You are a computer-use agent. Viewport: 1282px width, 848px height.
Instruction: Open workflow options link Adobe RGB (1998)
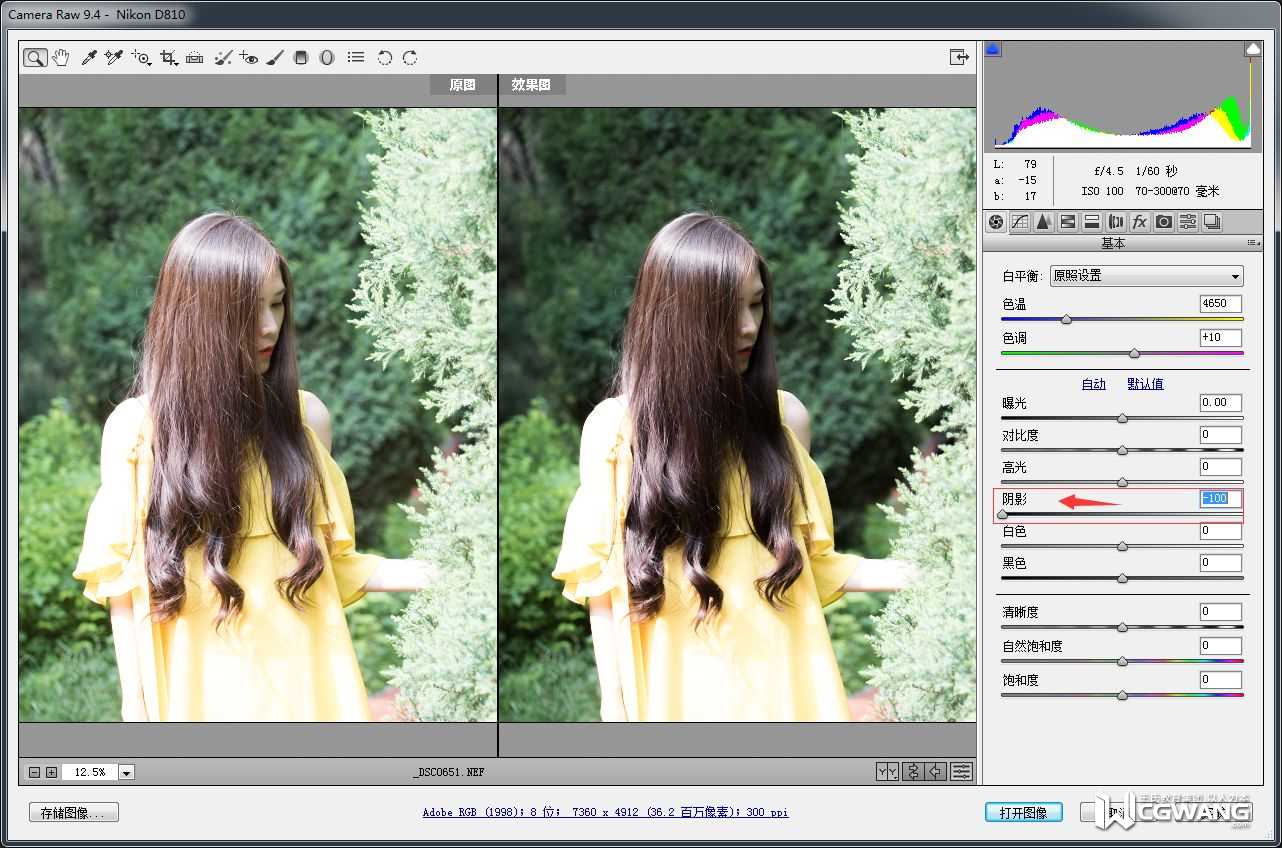click(x=606, y=813)
